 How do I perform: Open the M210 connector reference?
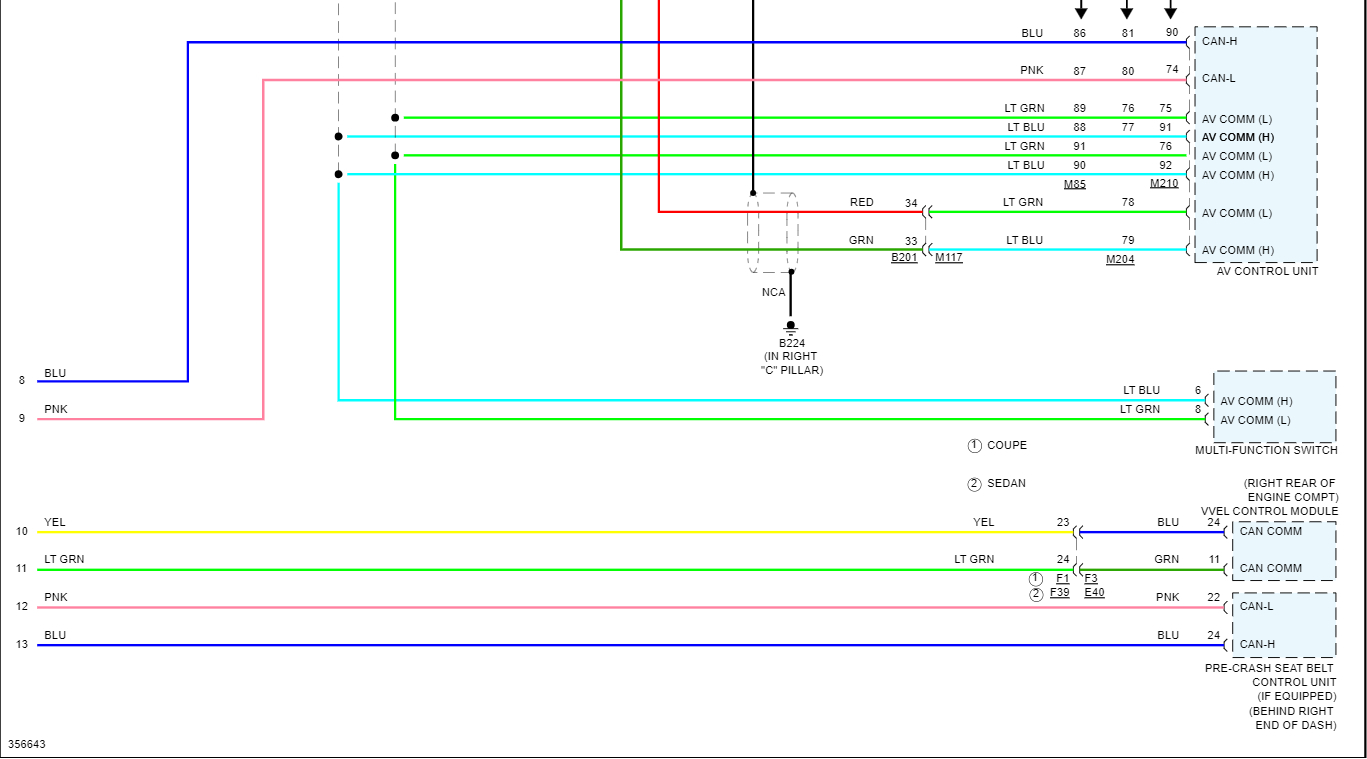click(1164, 184)
